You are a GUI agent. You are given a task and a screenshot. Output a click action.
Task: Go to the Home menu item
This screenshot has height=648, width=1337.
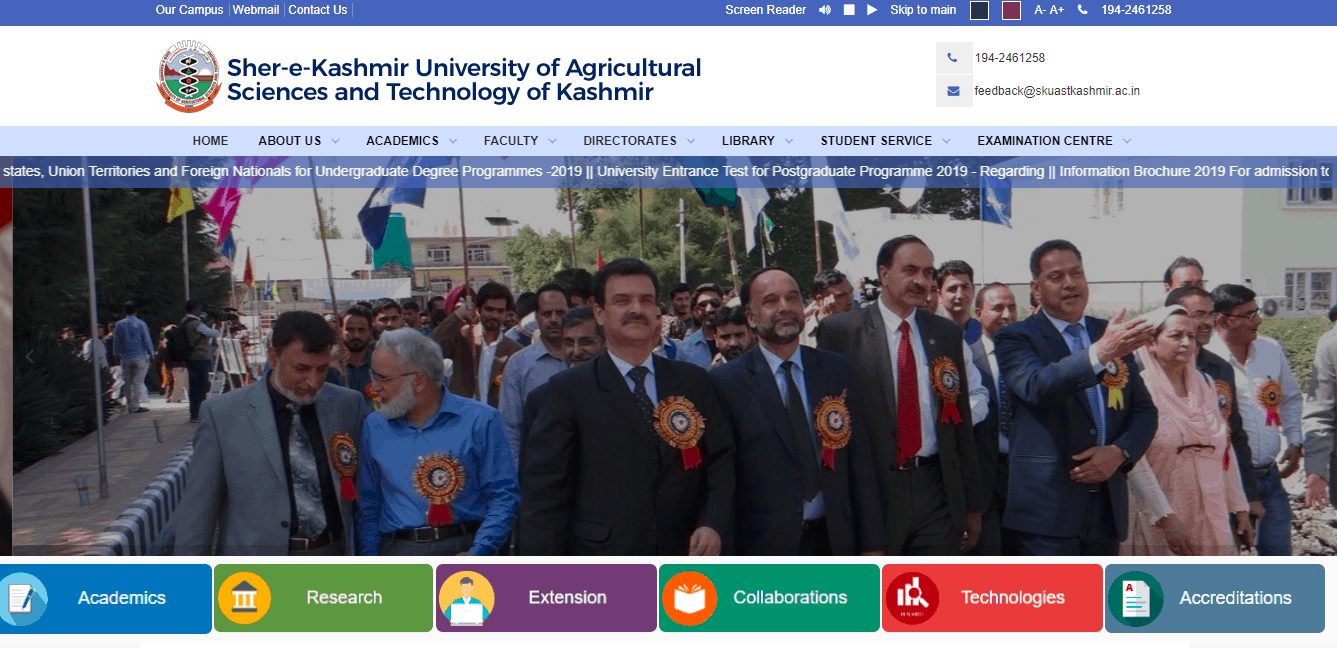[210, 141]
